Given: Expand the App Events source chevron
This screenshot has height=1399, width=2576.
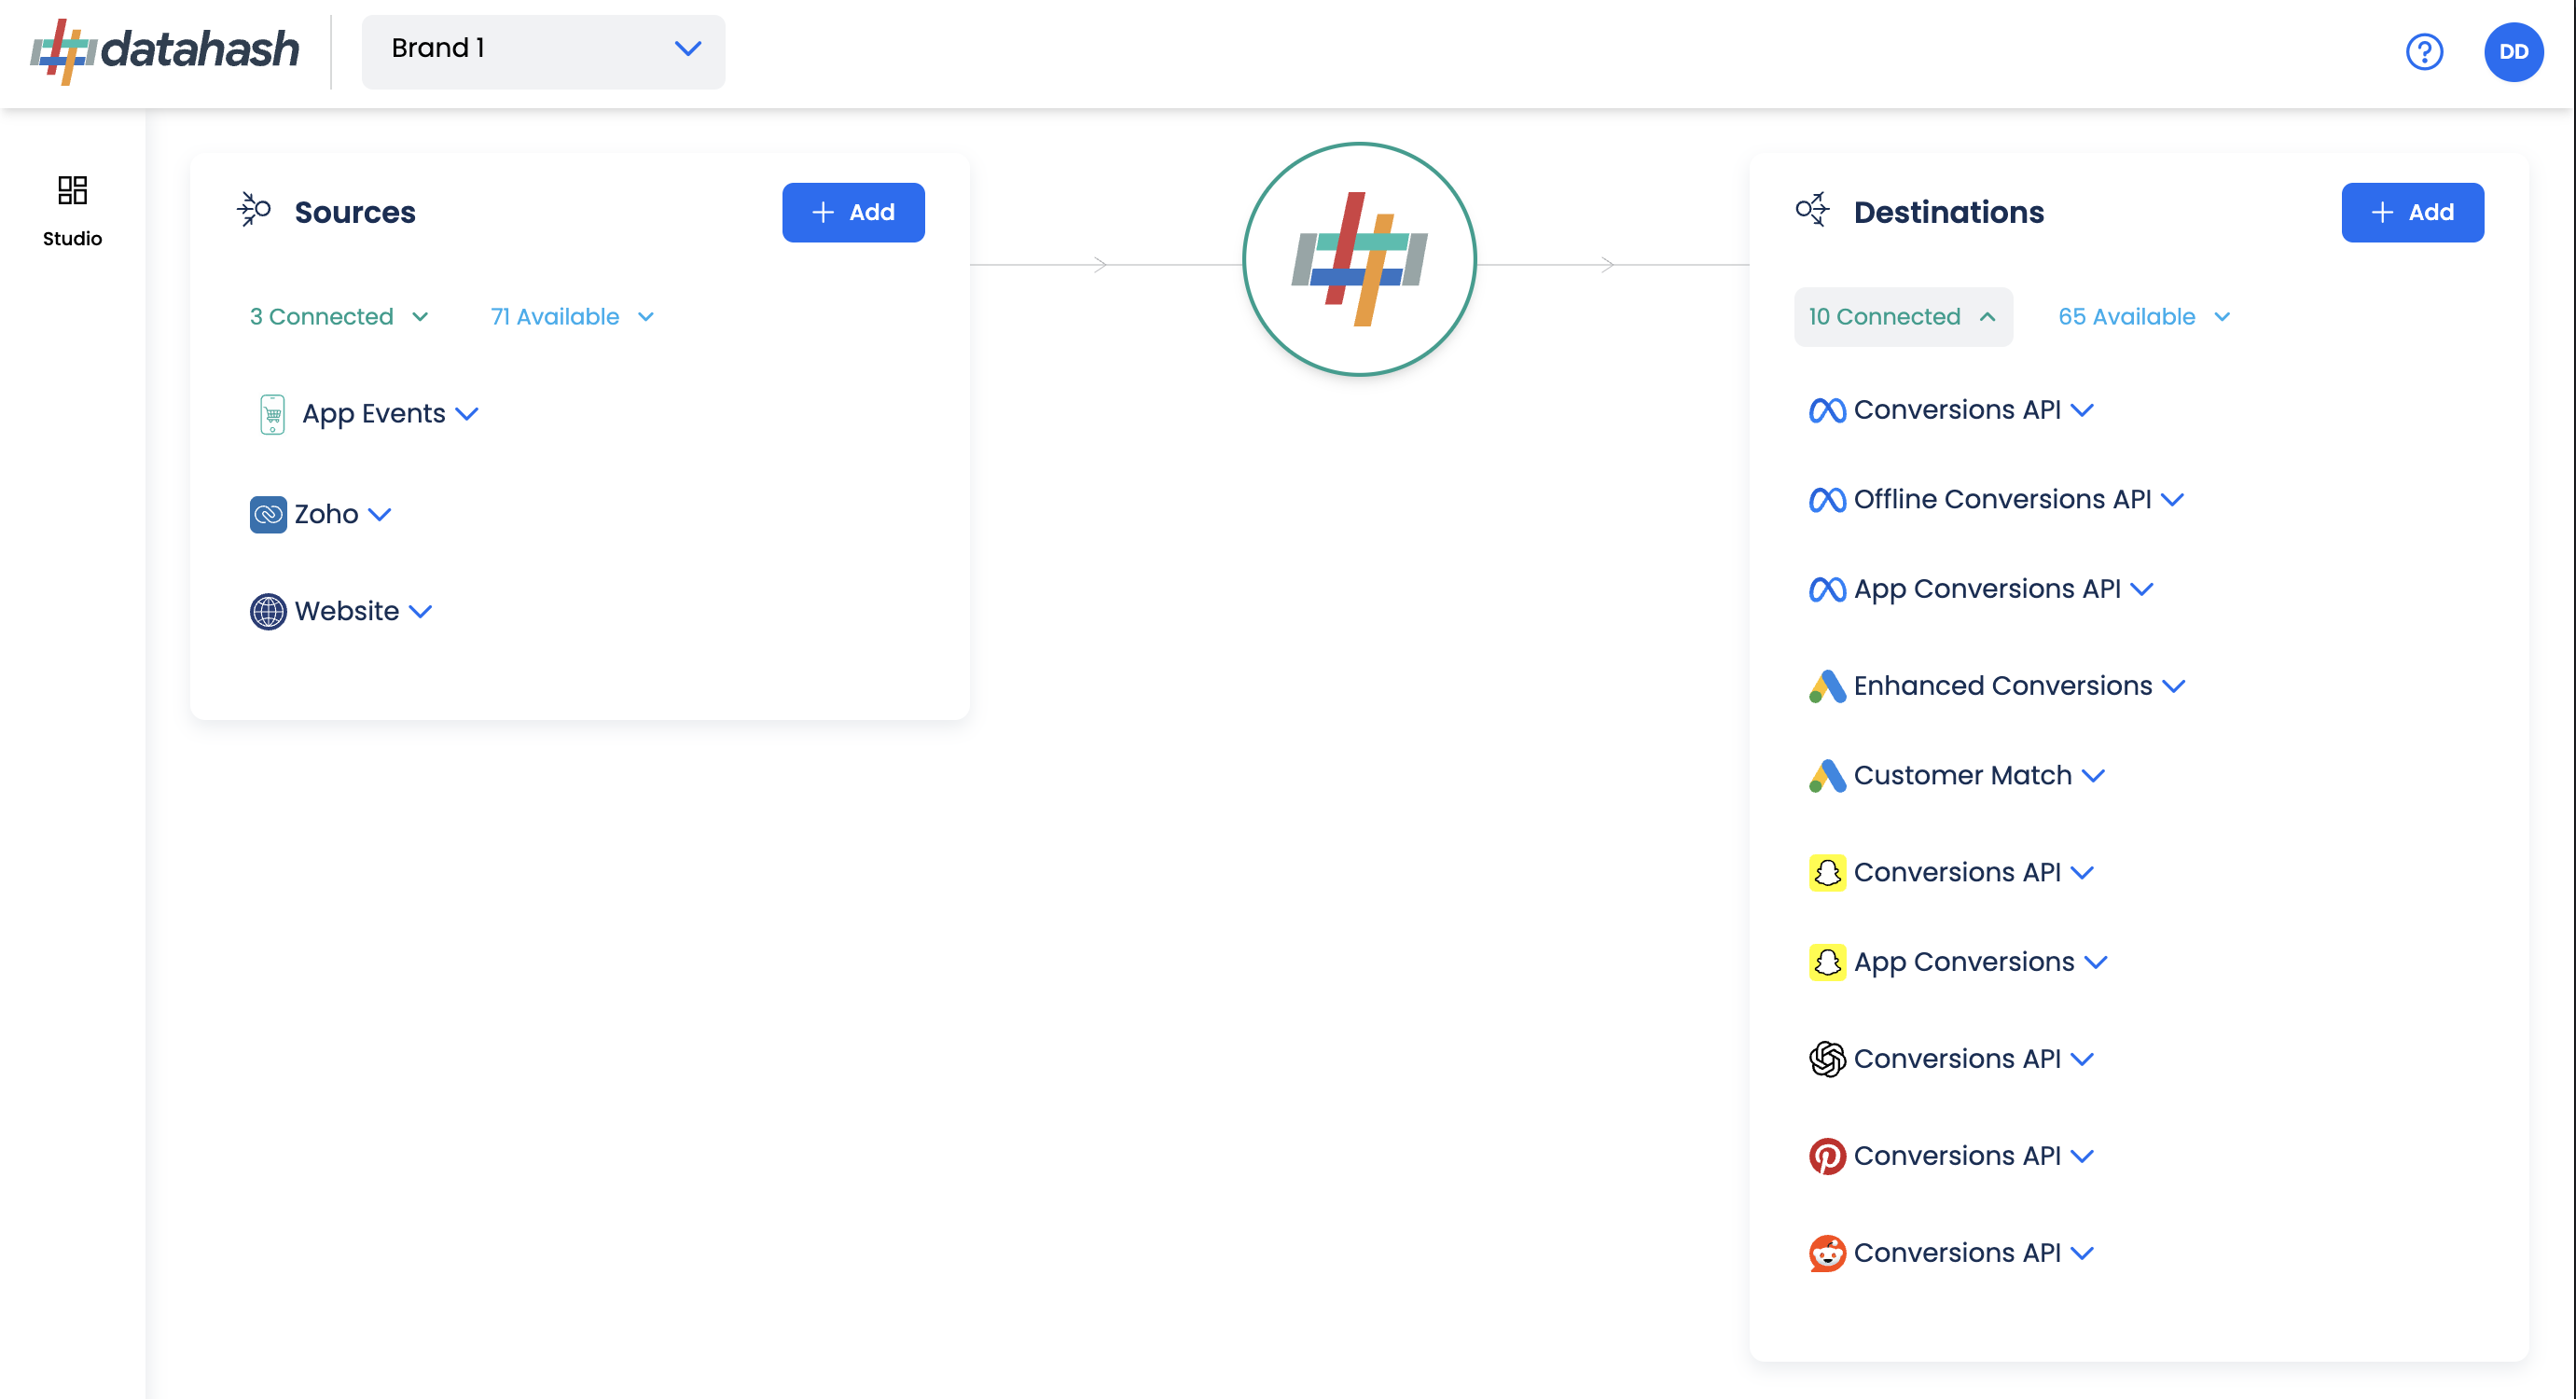Looking at the screenshot, I should (x=467, y=414).
